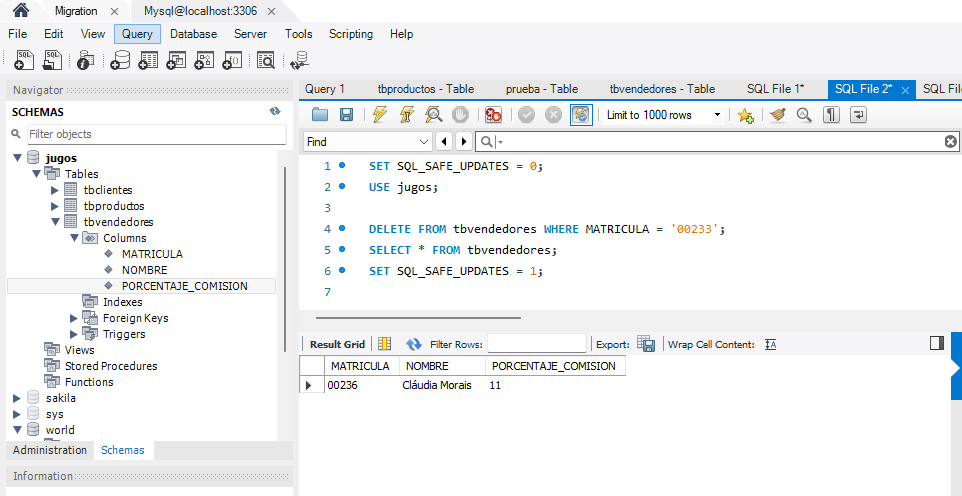
Task: Open find panel magnifier icon in editor toolbar
Action: [x=804, y=115]
